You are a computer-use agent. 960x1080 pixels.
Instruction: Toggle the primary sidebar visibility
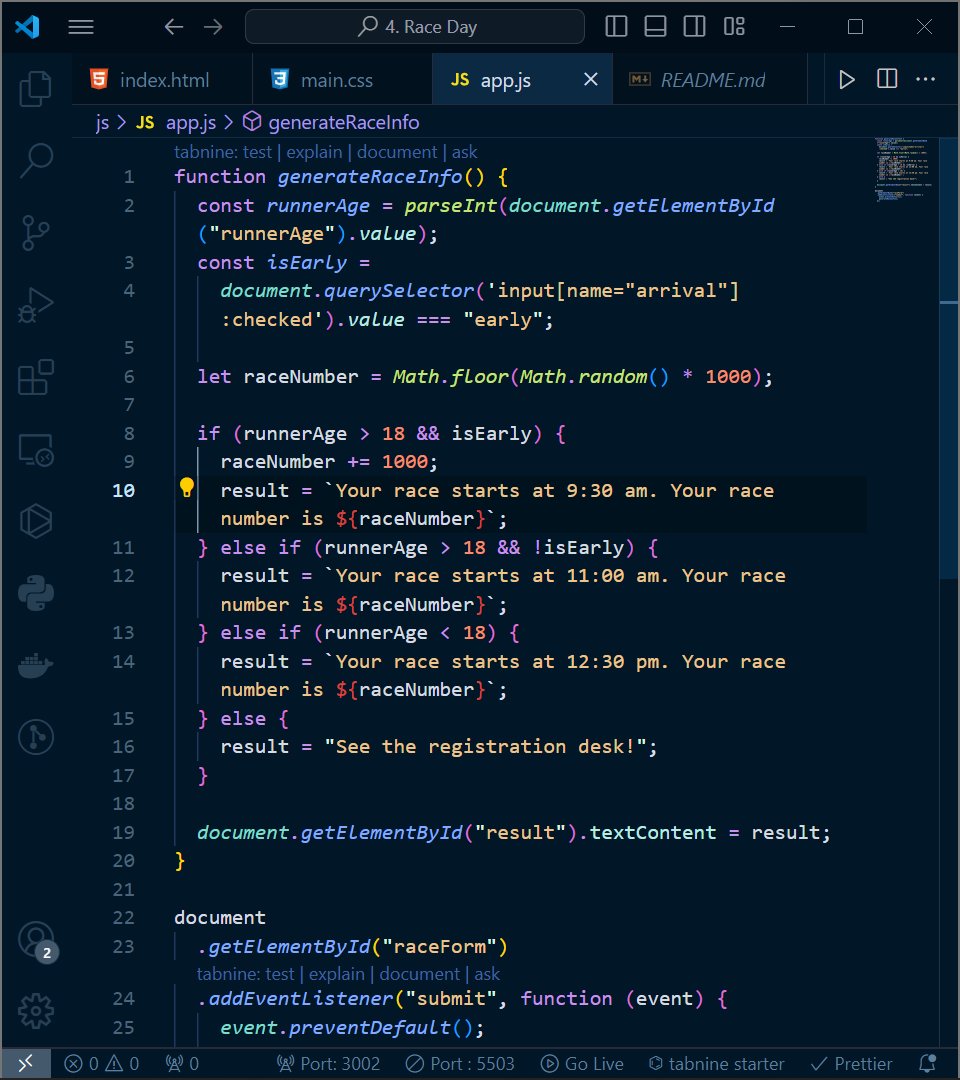[x=616, y=26]
